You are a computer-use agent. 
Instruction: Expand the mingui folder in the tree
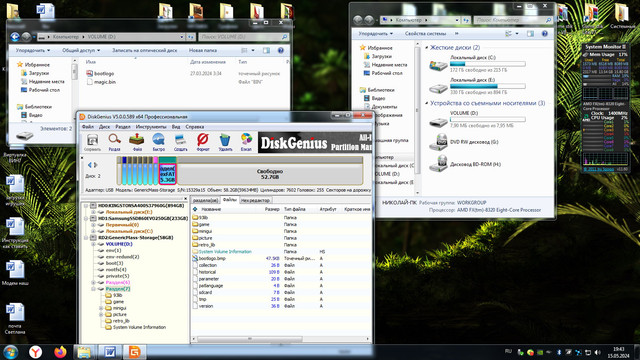pos(101,308)
